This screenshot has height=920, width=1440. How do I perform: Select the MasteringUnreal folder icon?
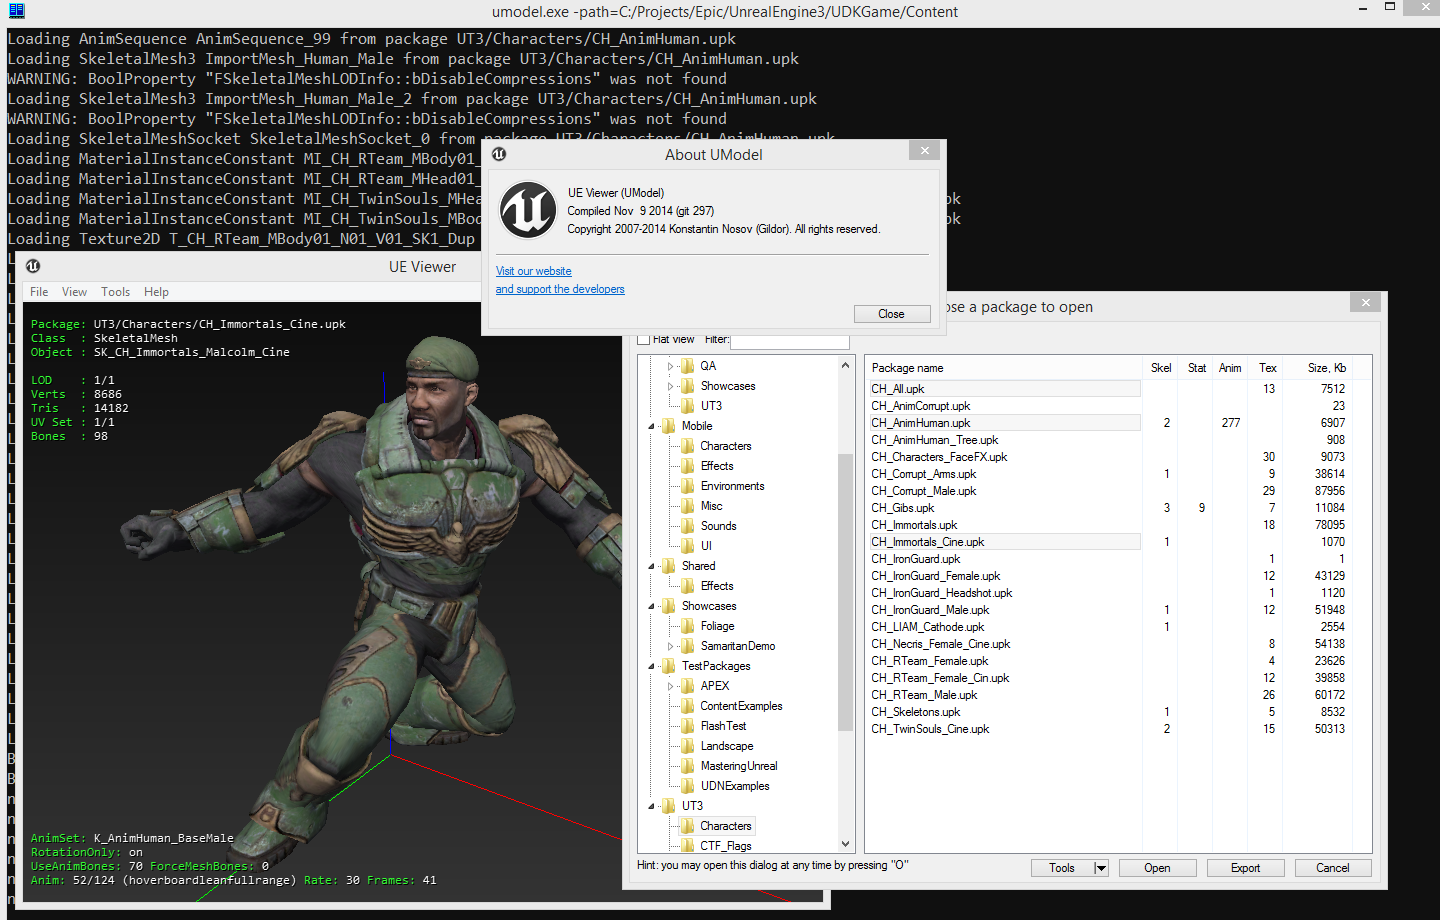pos(688,766)
